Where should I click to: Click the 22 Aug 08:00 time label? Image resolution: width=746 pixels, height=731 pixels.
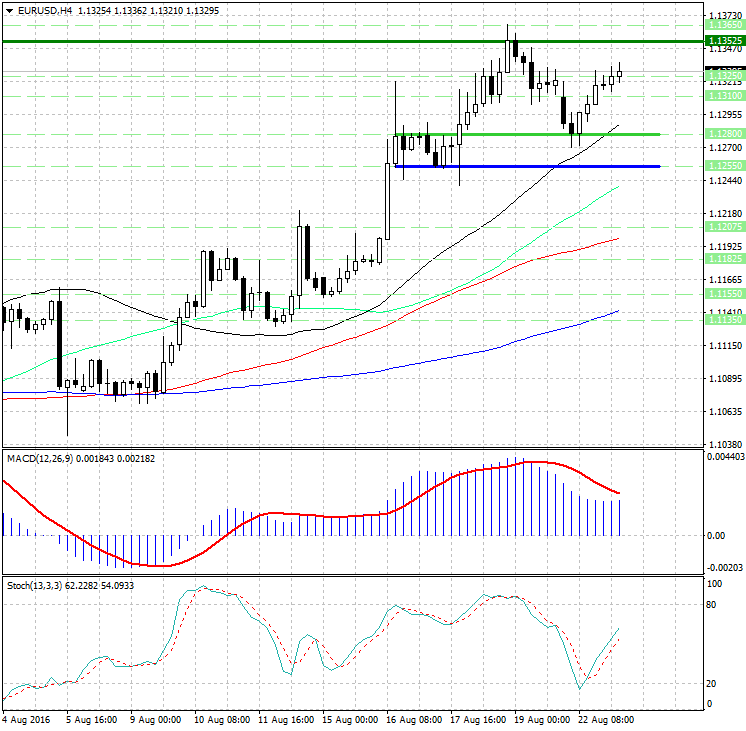[x=606, y=720]
